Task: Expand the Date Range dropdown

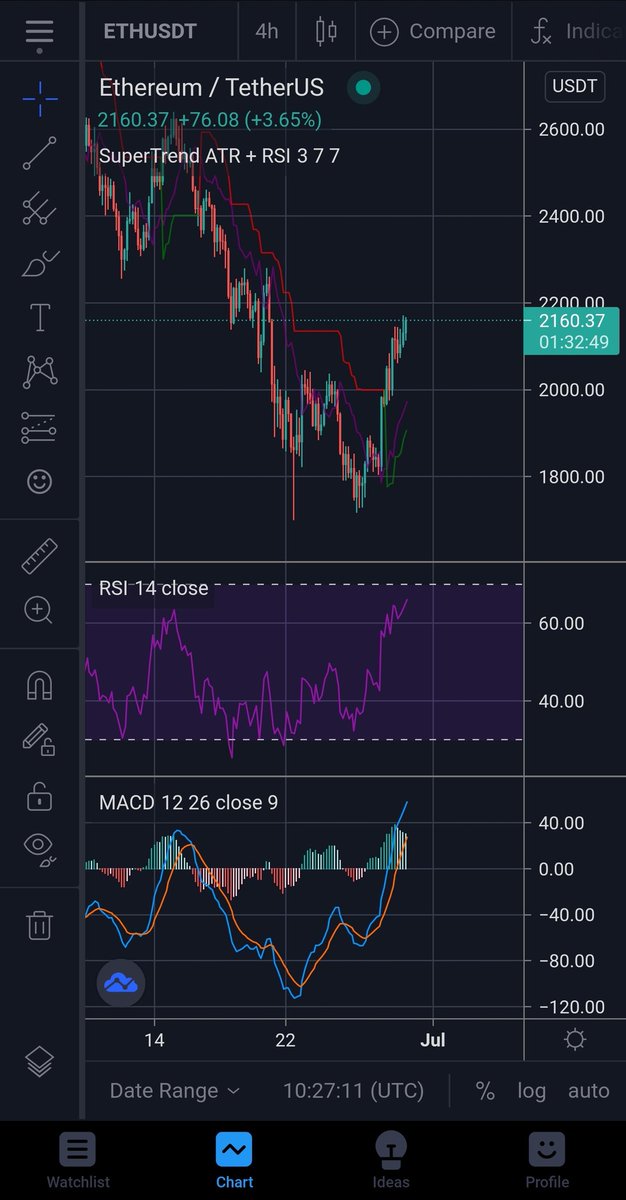Action: coord(175,1090)
